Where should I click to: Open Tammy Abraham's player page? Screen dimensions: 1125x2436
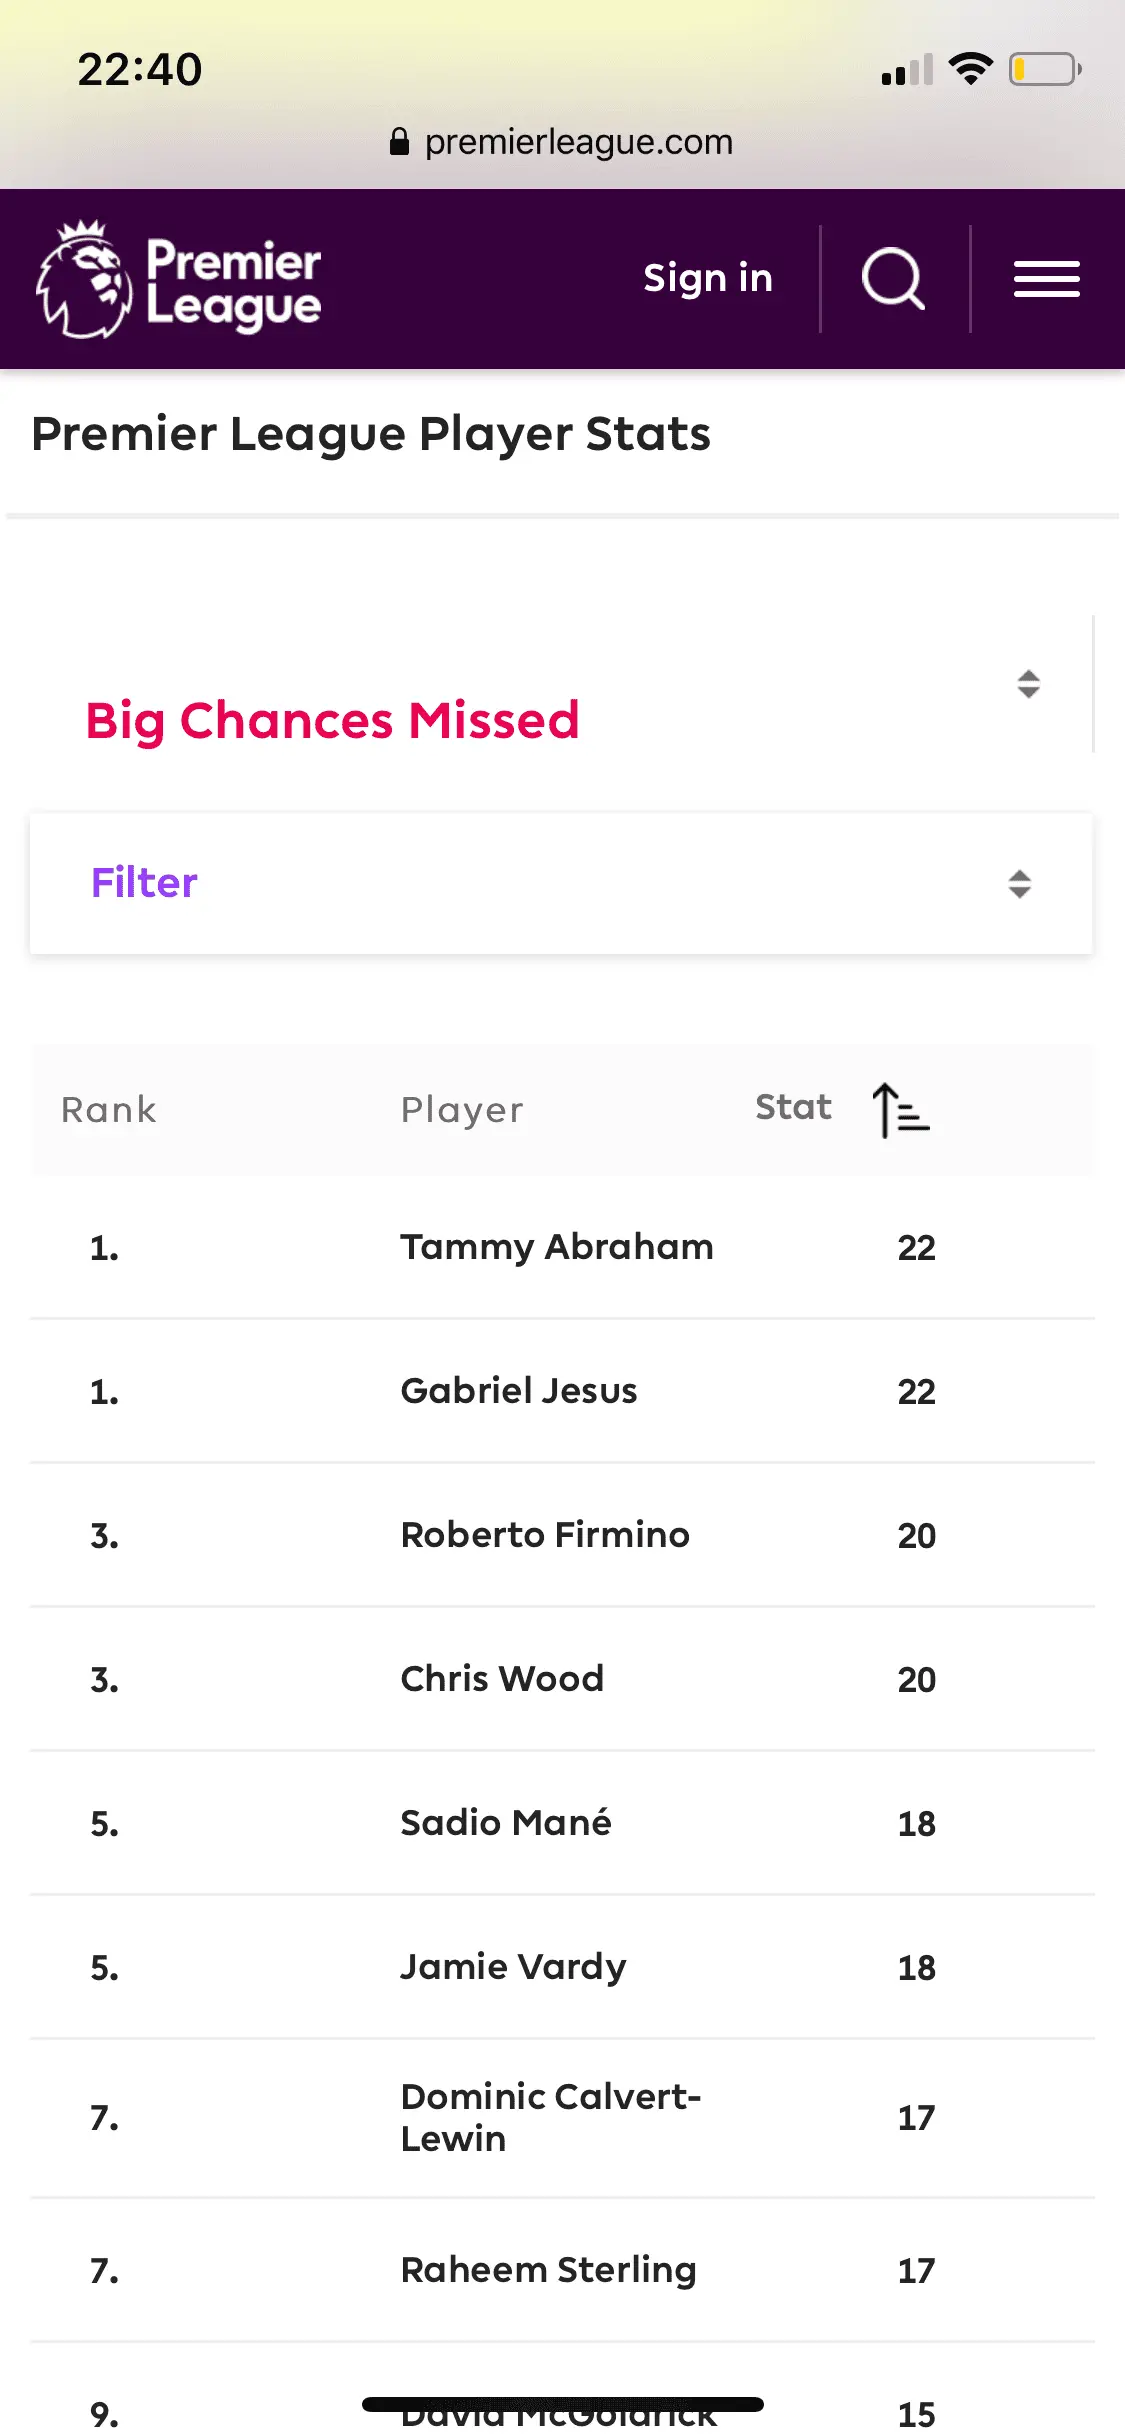557,1247
